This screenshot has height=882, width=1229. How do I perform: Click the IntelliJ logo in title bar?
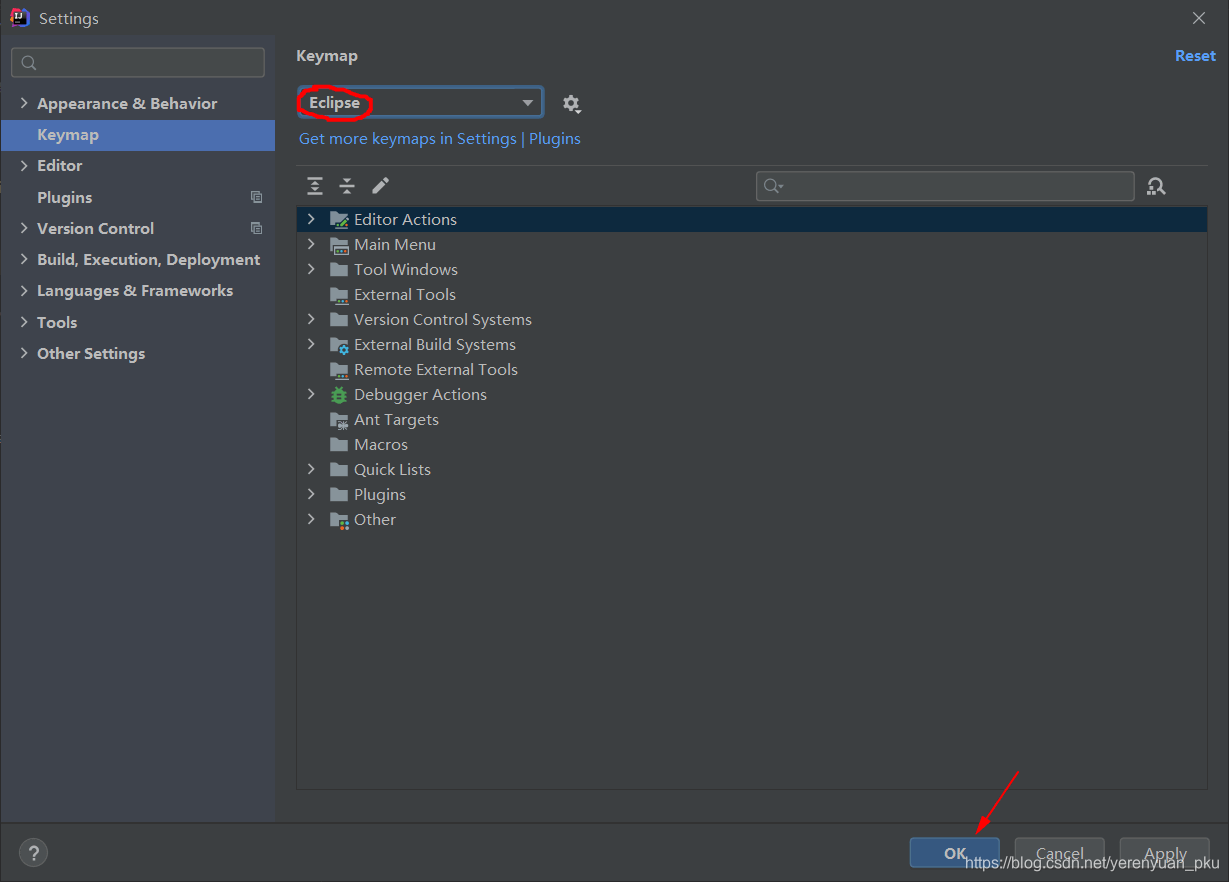(20, 18)
